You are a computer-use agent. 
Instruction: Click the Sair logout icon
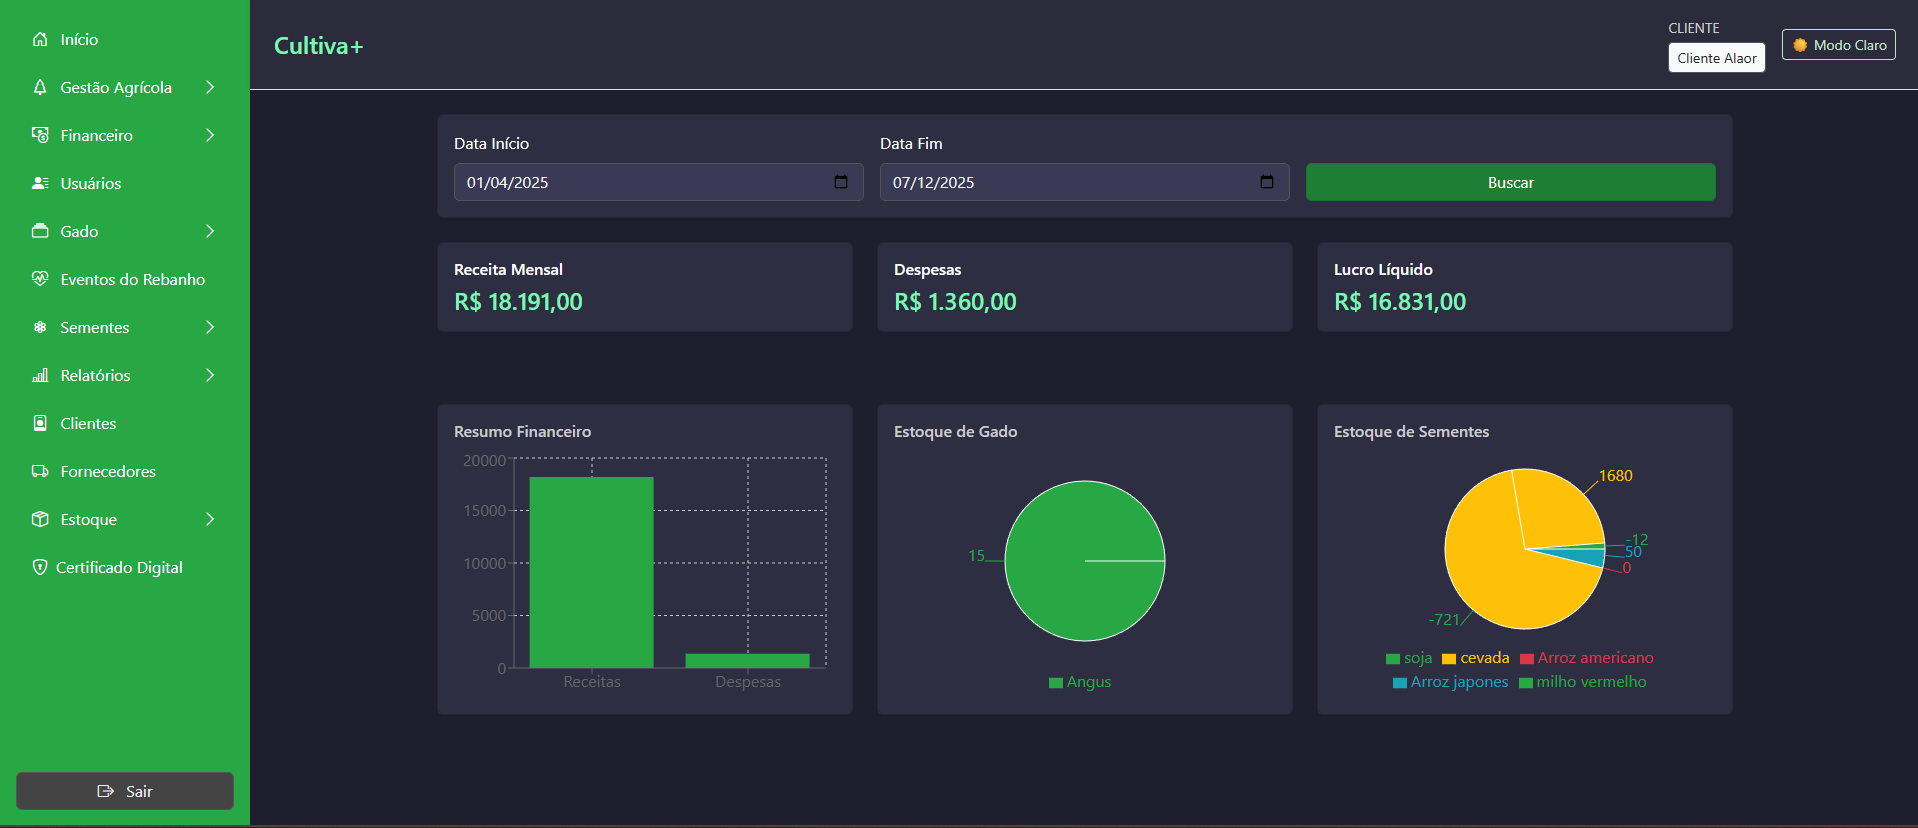click(x=105, y=791)
